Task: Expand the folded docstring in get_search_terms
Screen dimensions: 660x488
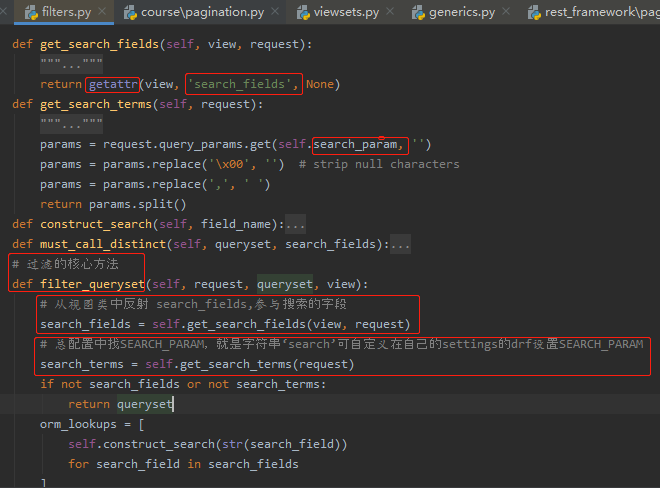Action: click(x=72, y=125)
